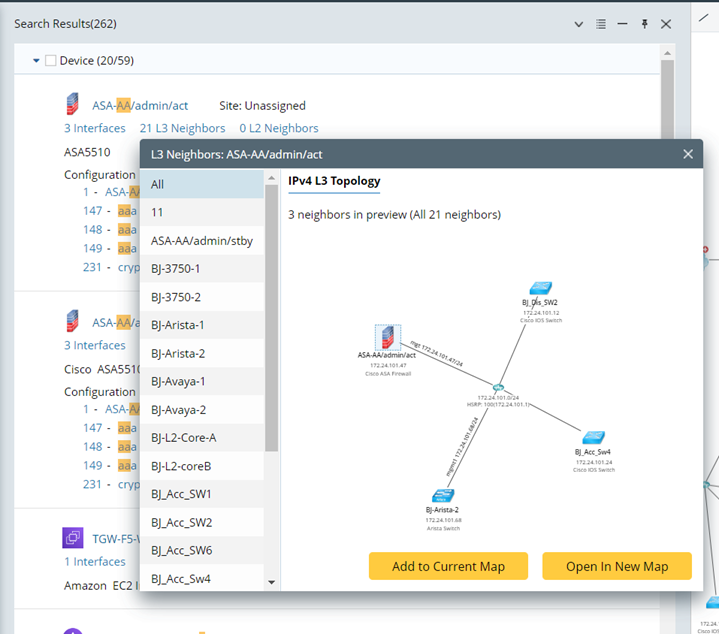Click the first ASA-AA/admin/act firewall icon
Image resolution: width=719 pixels, height=634 pixels.
click(72, 104)
